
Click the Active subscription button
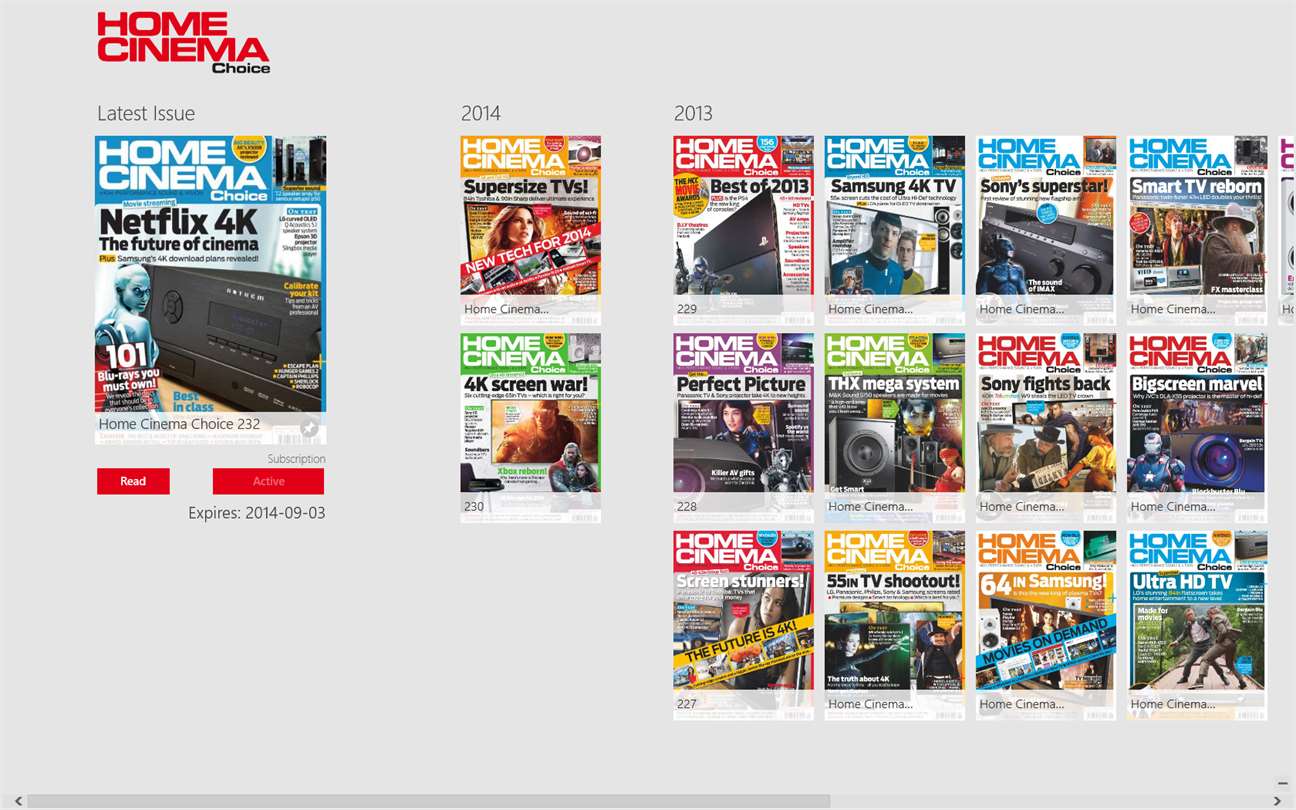pyautogui.click(x=268, y=481)
